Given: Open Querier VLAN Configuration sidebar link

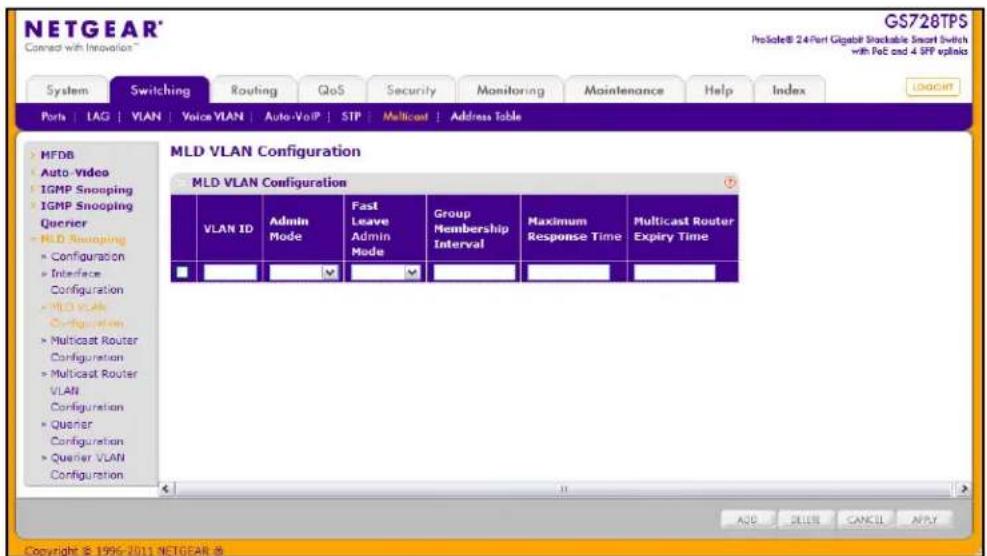Looking at the screenshot, I should click(x=87, y=466).
